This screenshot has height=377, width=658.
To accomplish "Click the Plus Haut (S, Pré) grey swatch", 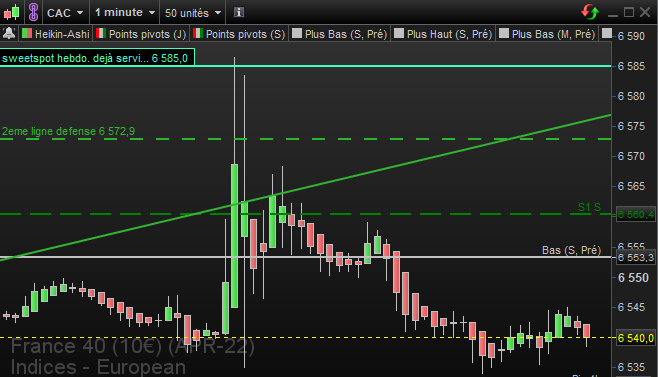I will pyautogui.click(x=399, y=33).
